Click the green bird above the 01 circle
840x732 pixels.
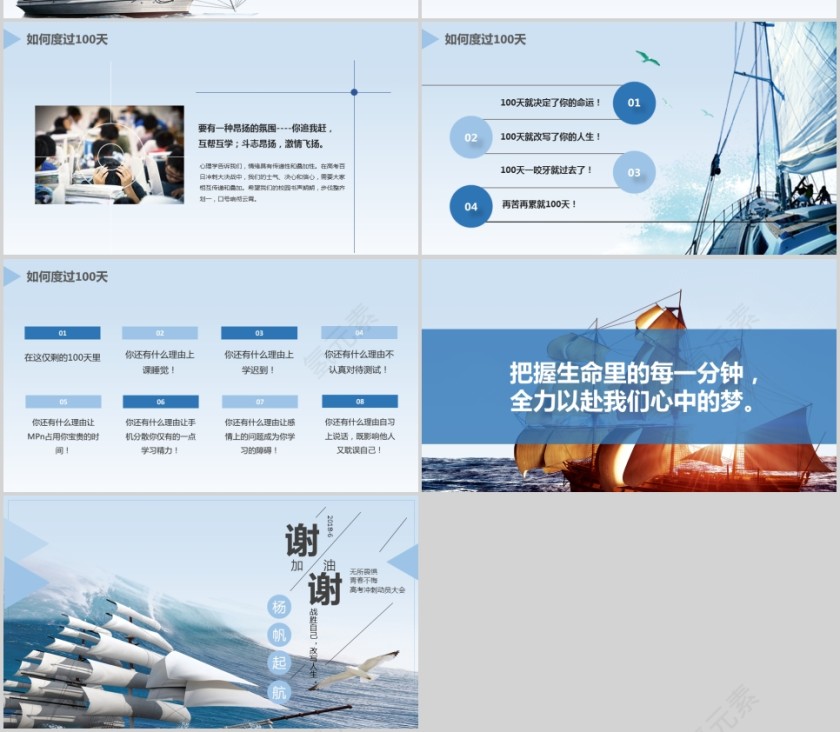[648, 59]
